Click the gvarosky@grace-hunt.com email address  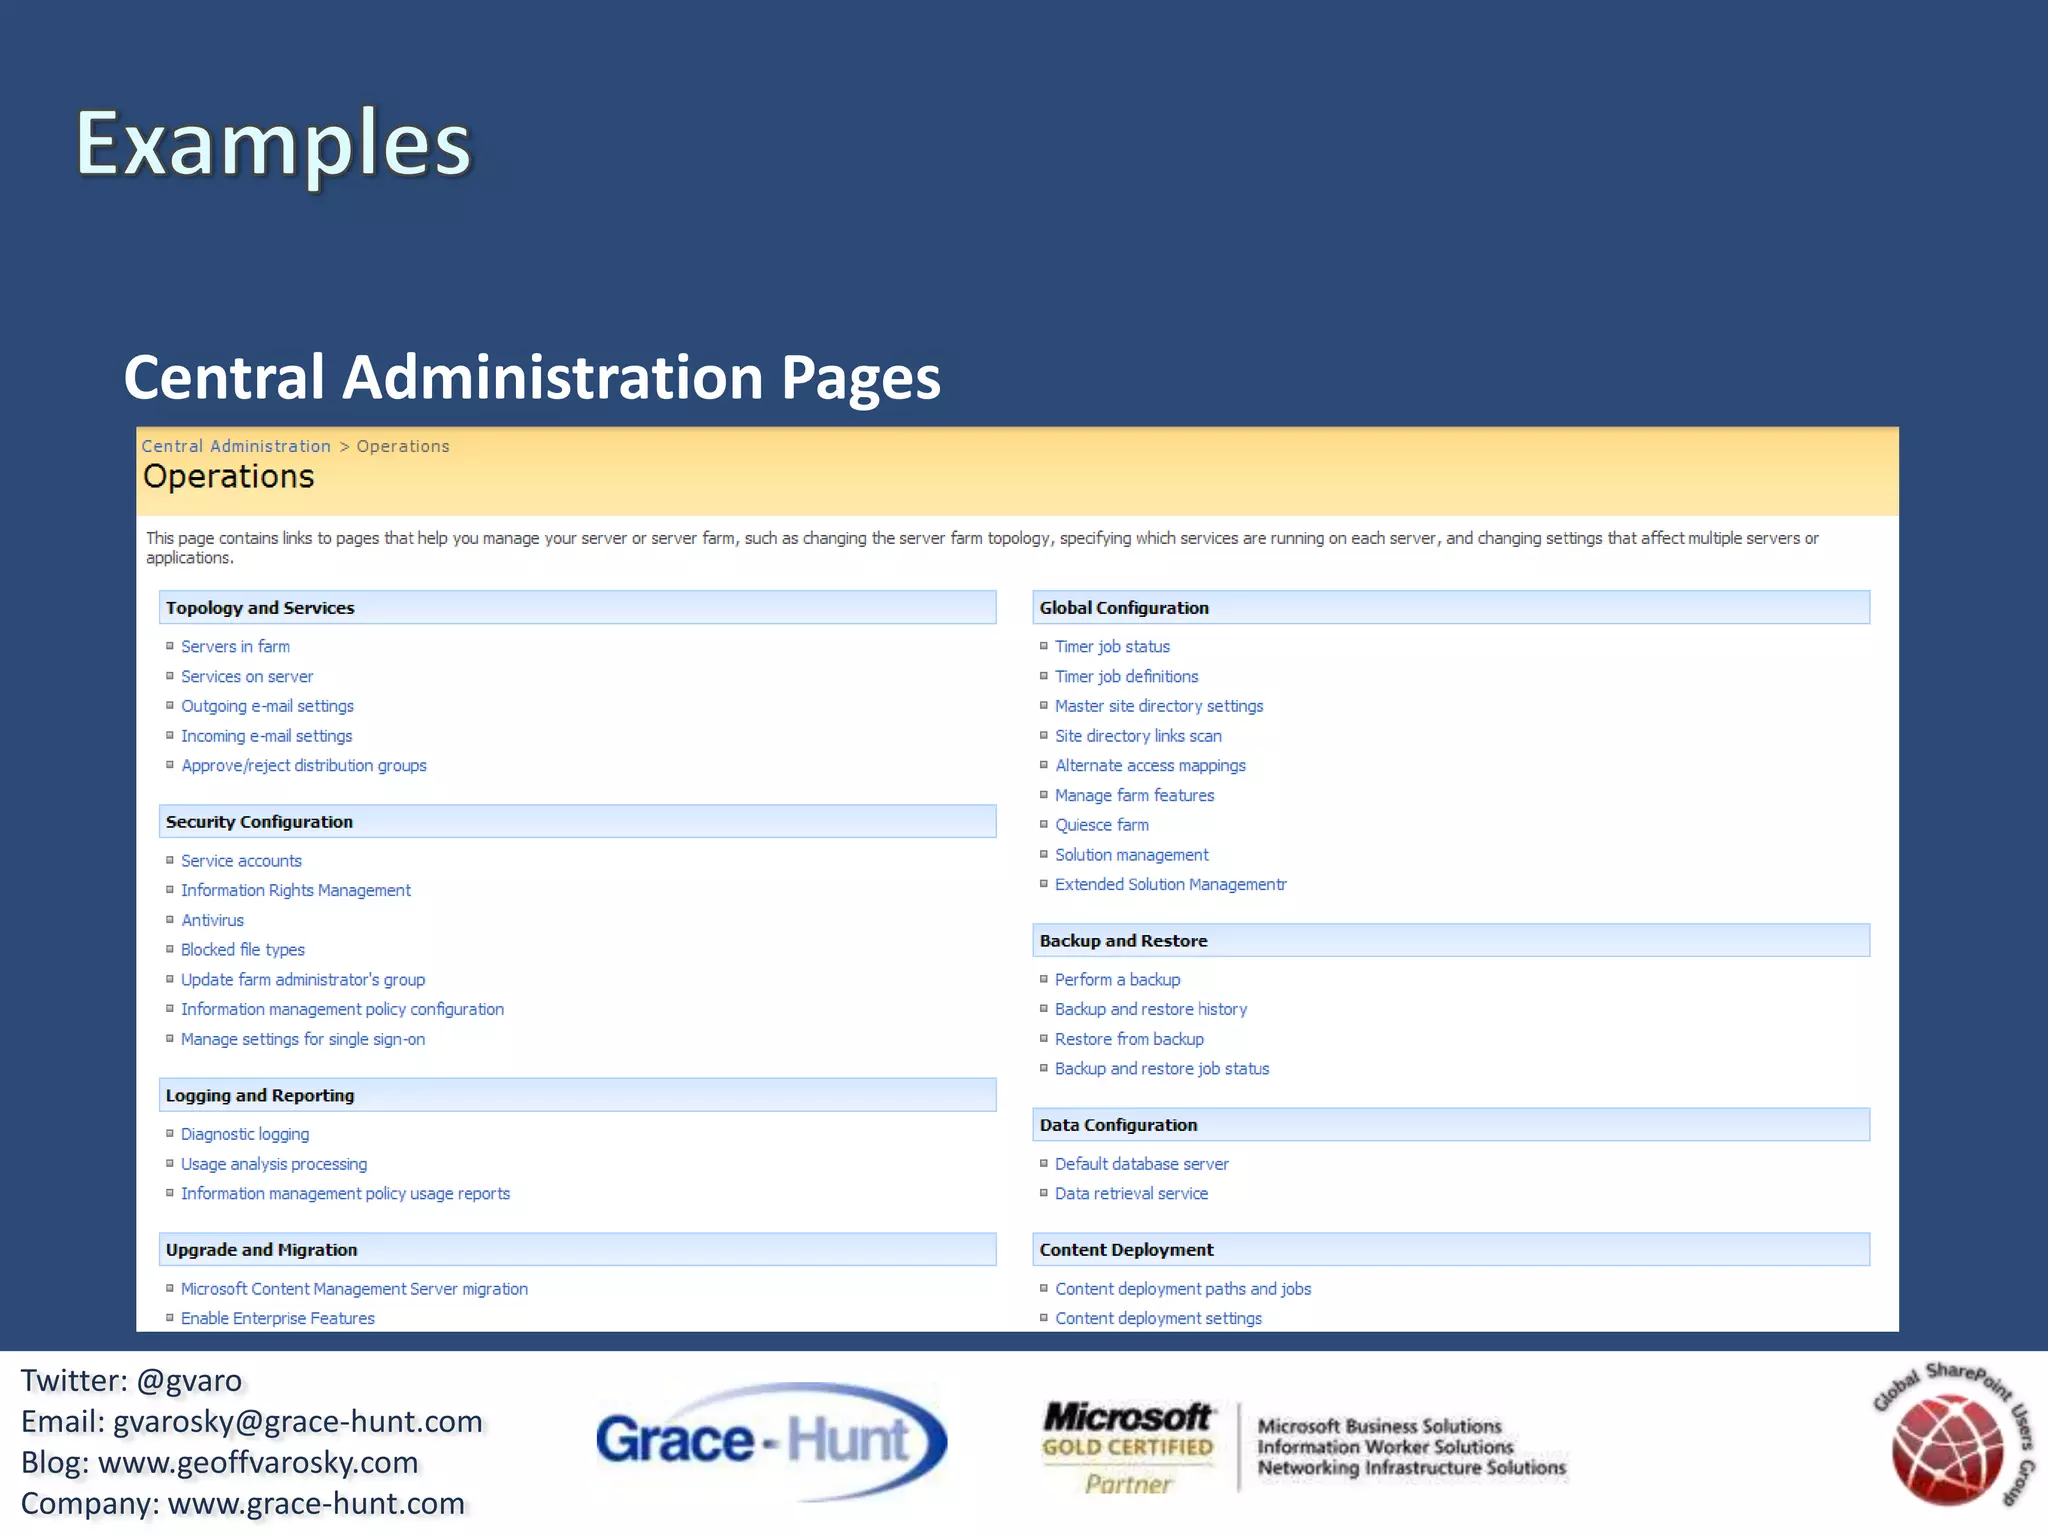click(x=298, y=1422)
